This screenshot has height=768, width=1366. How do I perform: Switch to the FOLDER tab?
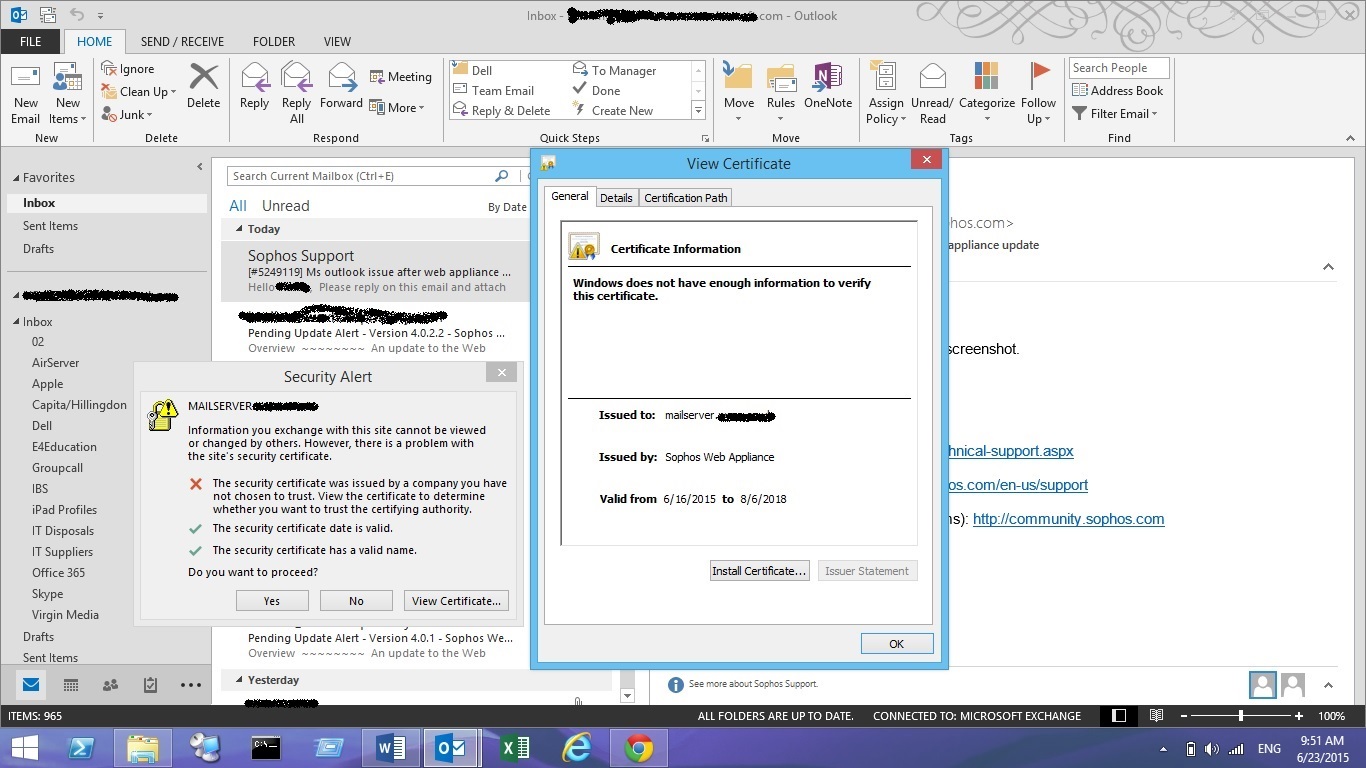click(x=274, y=42)
